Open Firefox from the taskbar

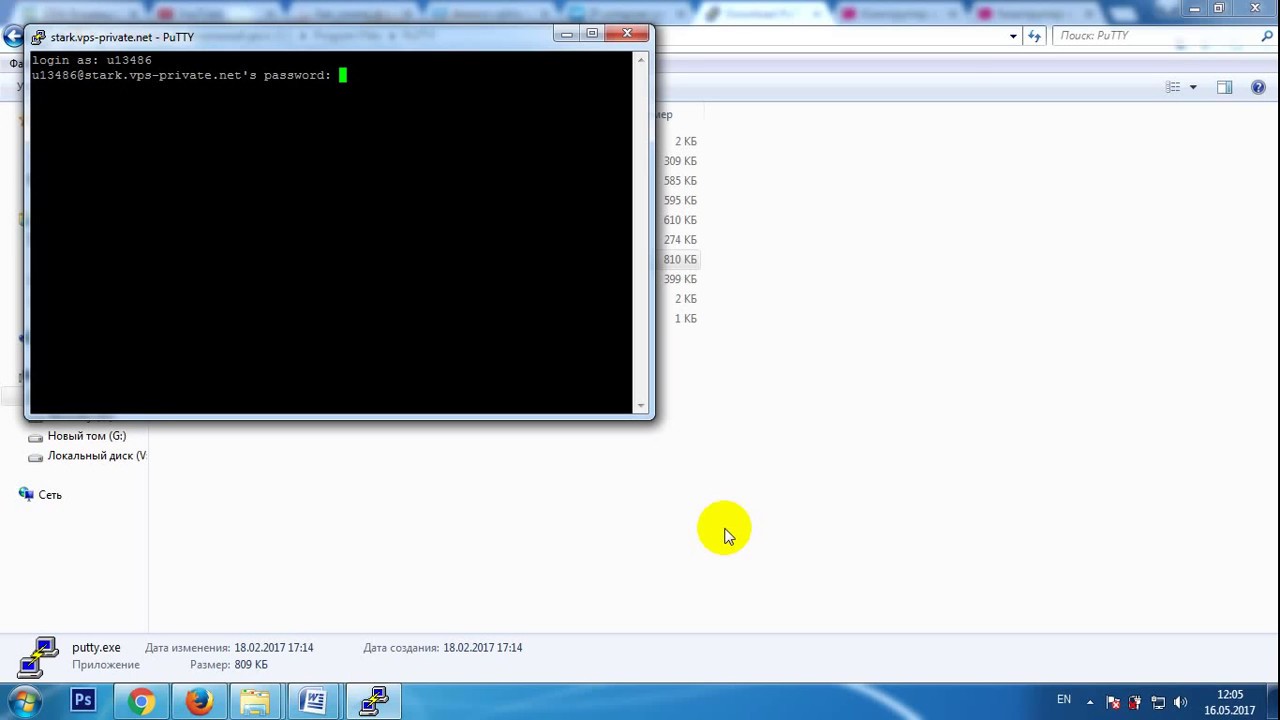(199, 701)
